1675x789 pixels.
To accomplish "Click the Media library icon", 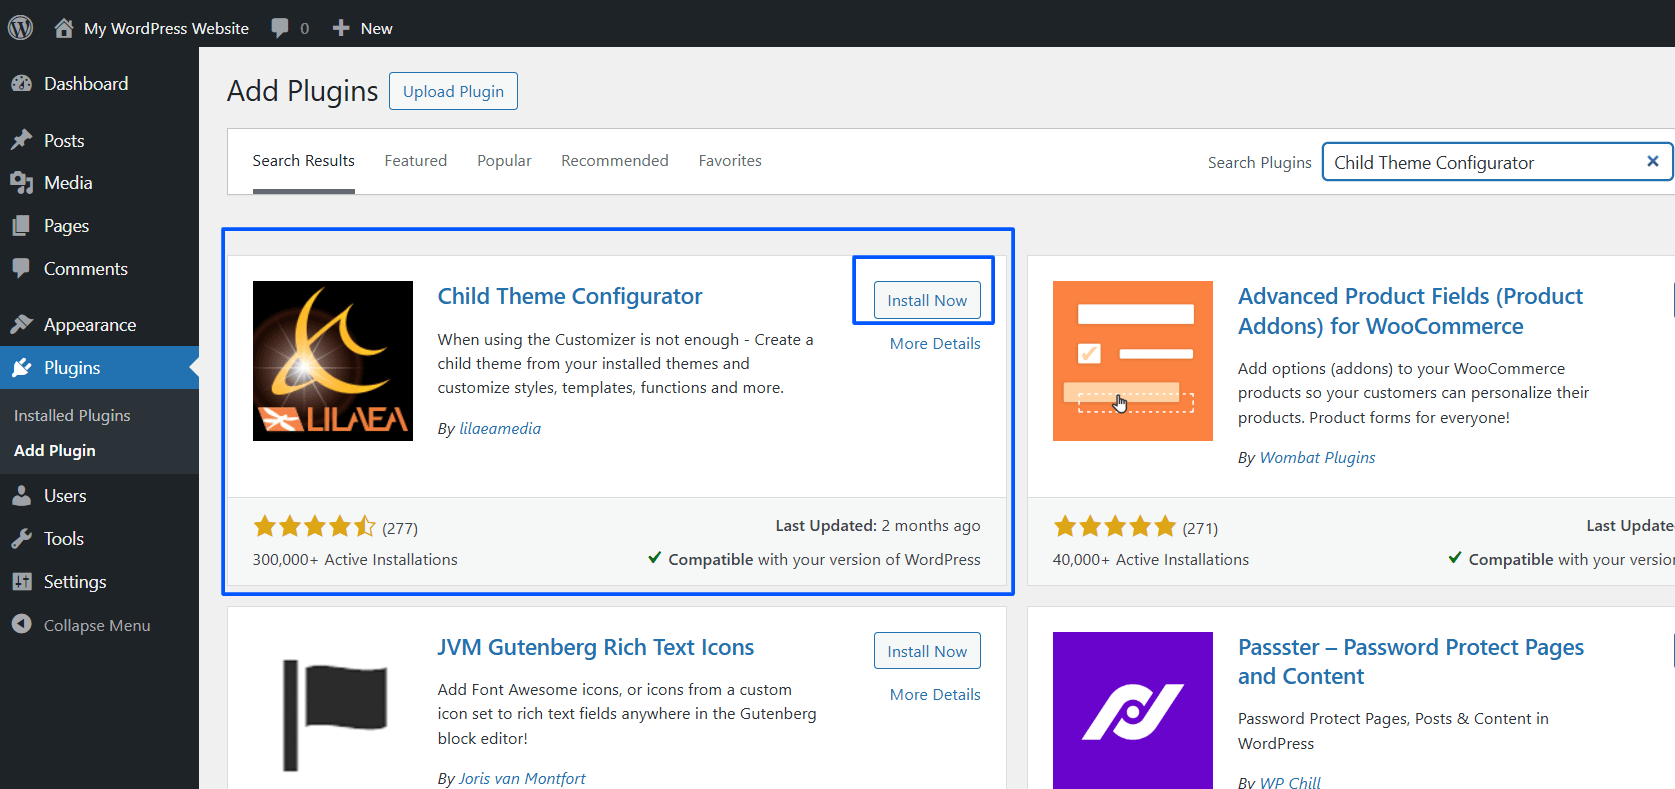I will tap(22, 183).
